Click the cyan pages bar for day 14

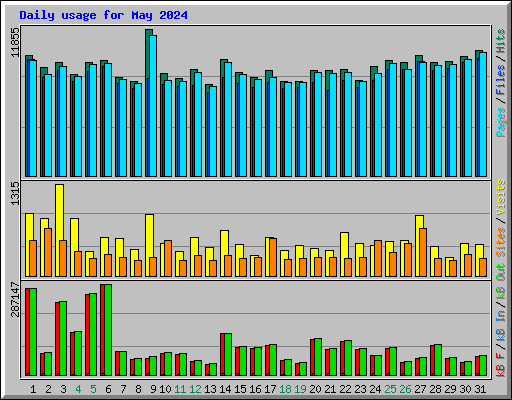pyautogui.click(x=228, y=119)
